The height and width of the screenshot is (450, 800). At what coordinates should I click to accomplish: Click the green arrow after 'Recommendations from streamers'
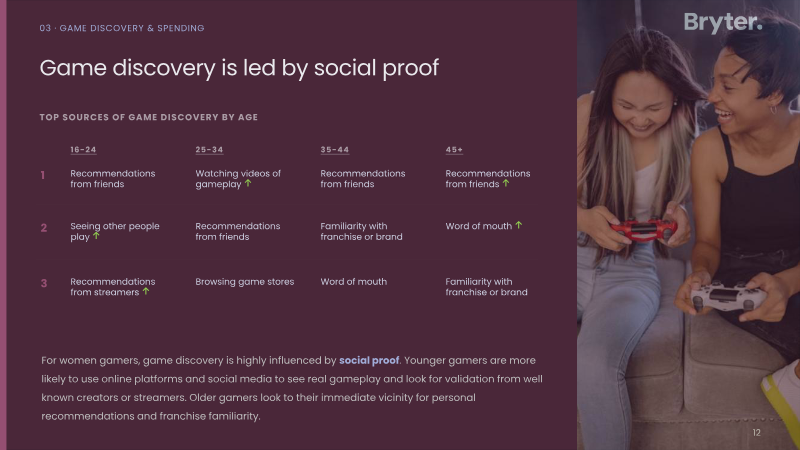click(146, 291)
